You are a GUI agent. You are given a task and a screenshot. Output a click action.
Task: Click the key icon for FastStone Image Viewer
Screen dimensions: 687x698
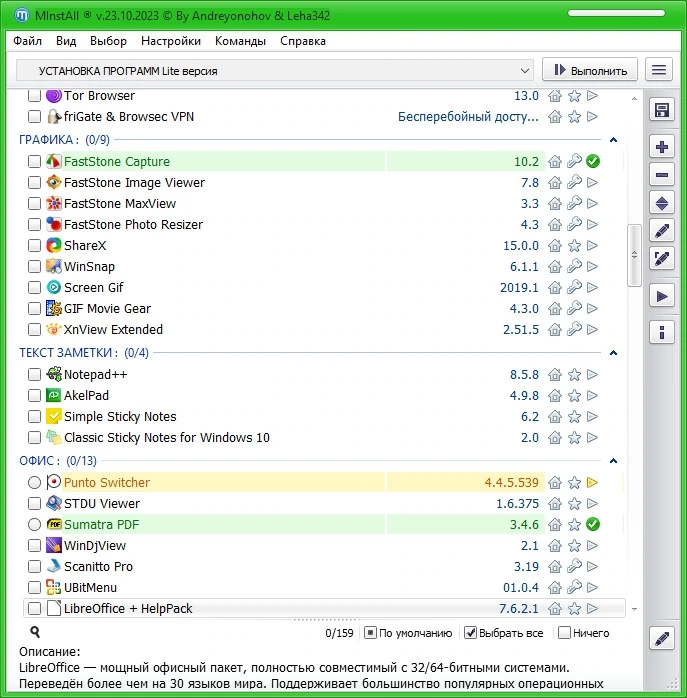pyautogui.click(x=574, y=182)
